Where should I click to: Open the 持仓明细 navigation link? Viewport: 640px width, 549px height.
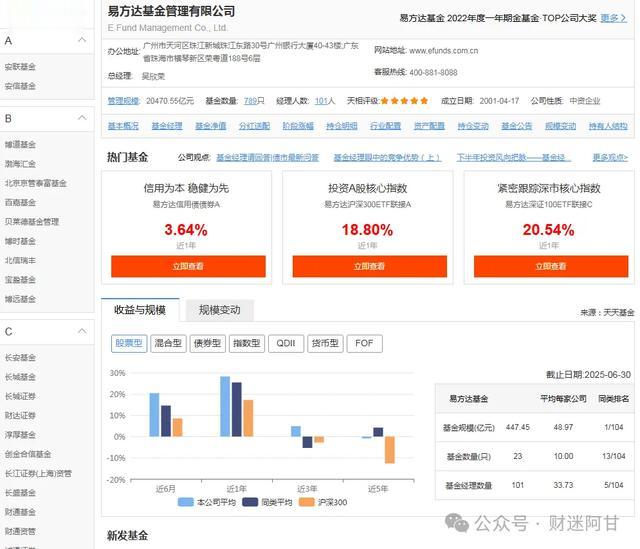342,126
